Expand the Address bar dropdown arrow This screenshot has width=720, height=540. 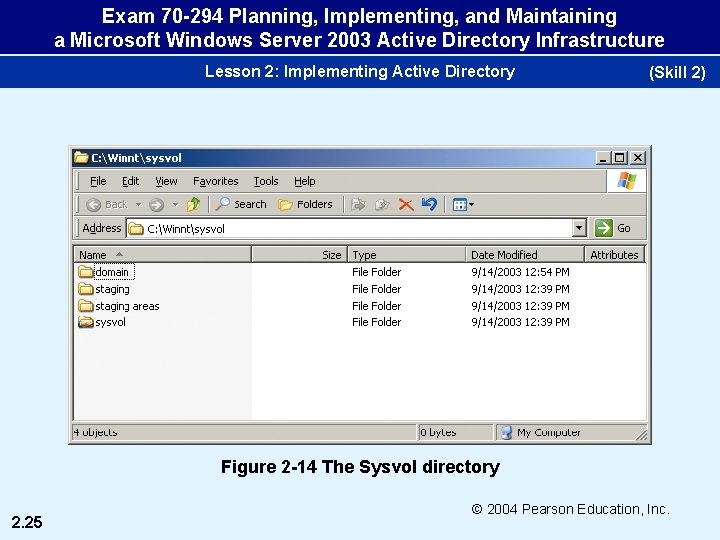click(x=579, y=228)
